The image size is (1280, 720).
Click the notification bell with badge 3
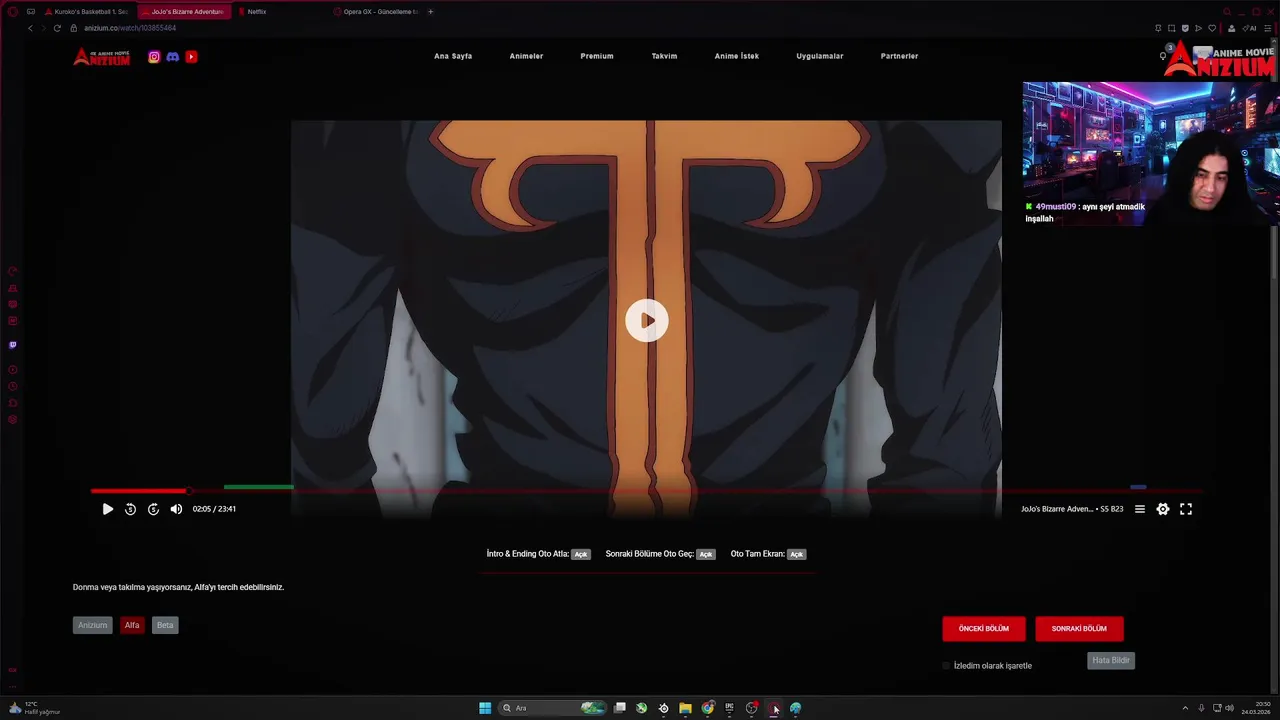(x=1165, y=54)
